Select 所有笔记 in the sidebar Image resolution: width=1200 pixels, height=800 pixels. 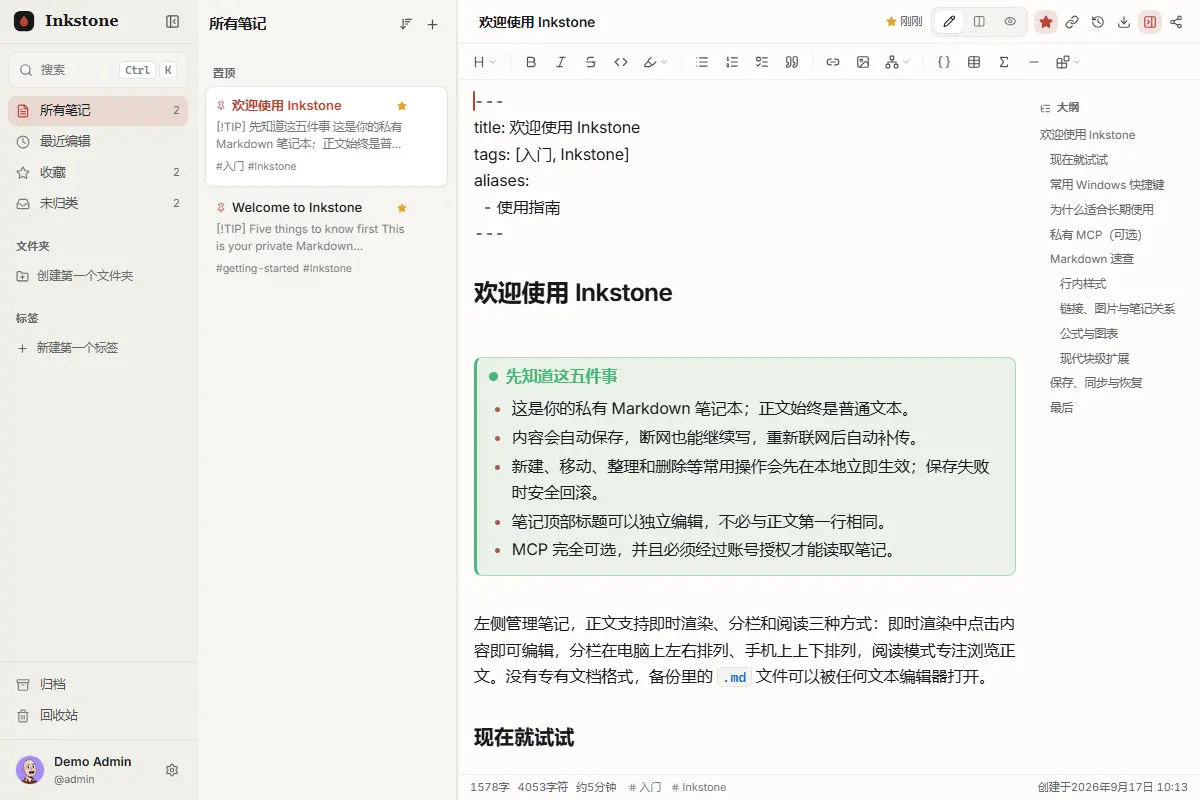(98, 110)
